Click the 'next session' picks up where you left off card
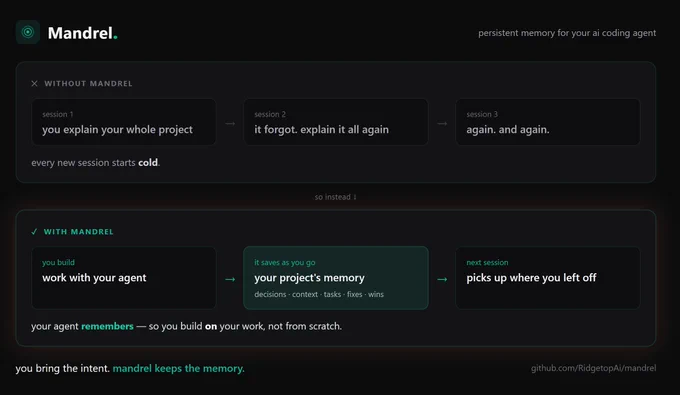The width and height of the screenshot is (680, 395). (548, 278)
